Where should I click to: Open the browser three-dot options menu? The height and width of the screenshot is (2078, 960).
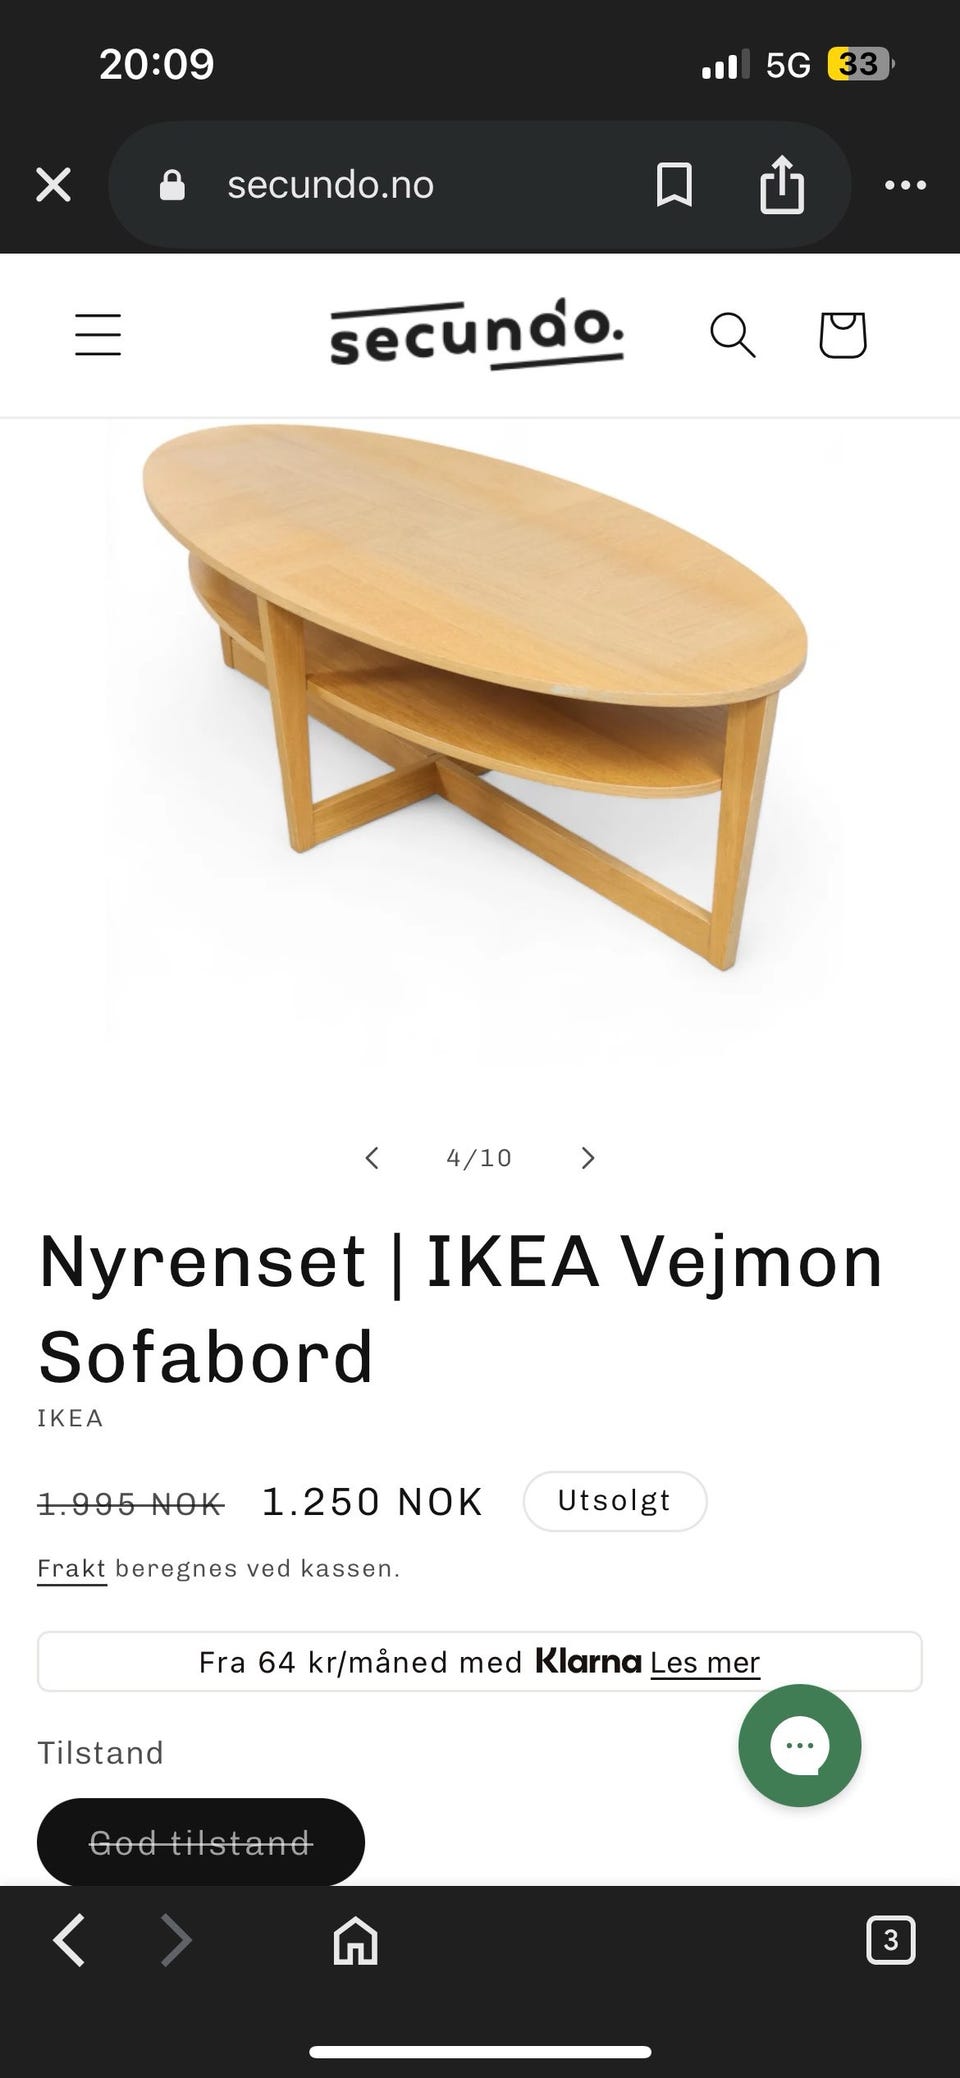tap(905, 185)
